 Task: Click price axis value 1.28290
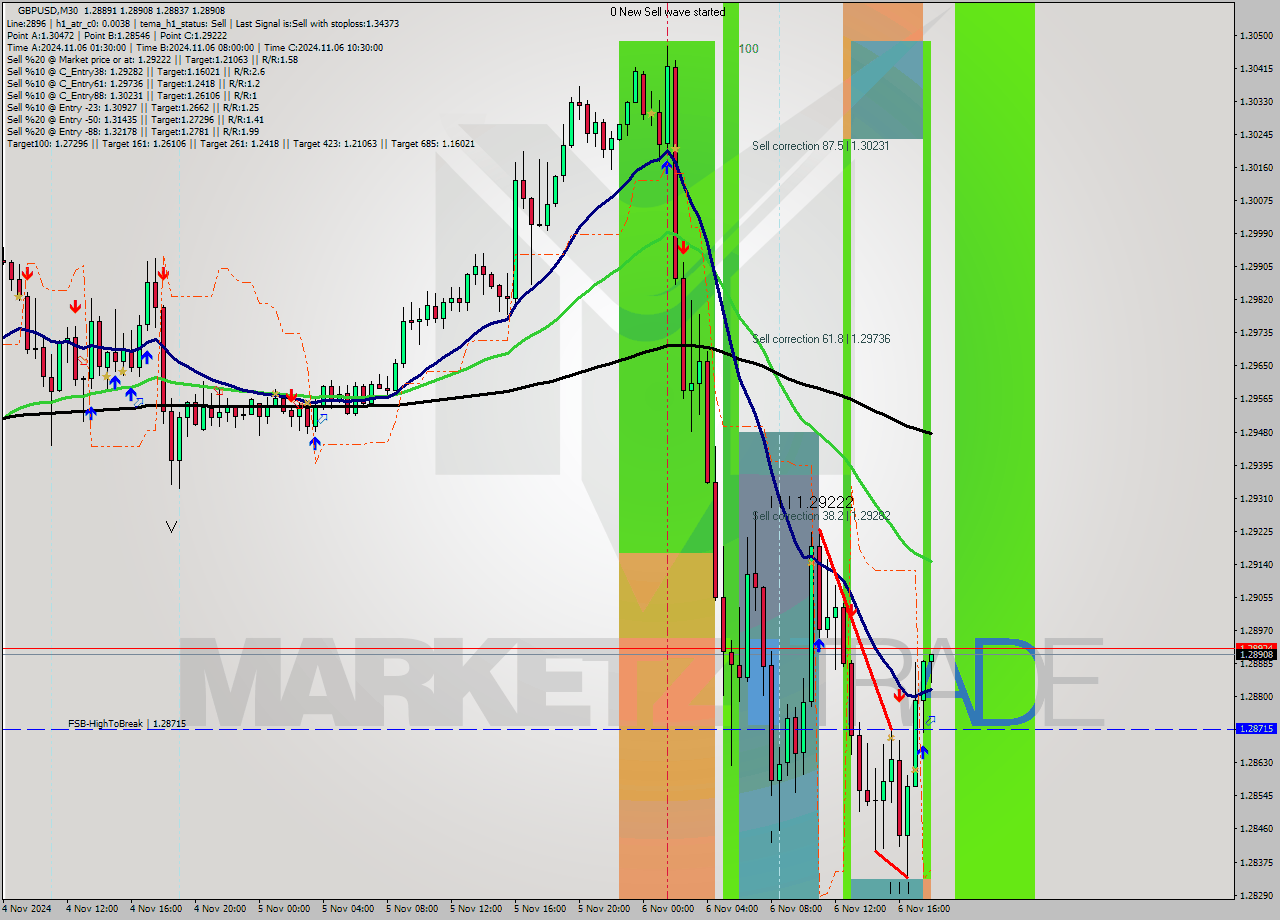point(1256,895)
